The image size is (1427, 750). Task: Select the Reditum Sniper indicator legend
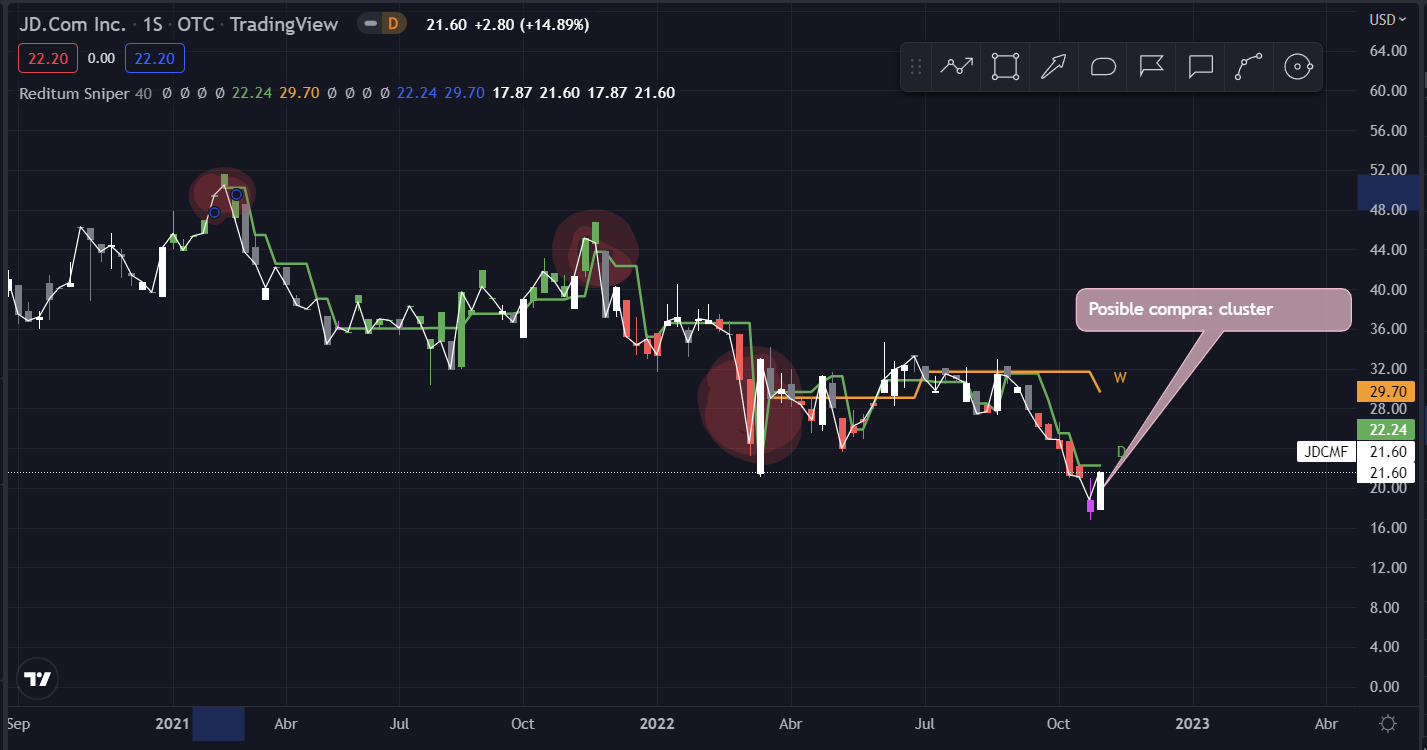click(x=75, y=93)
